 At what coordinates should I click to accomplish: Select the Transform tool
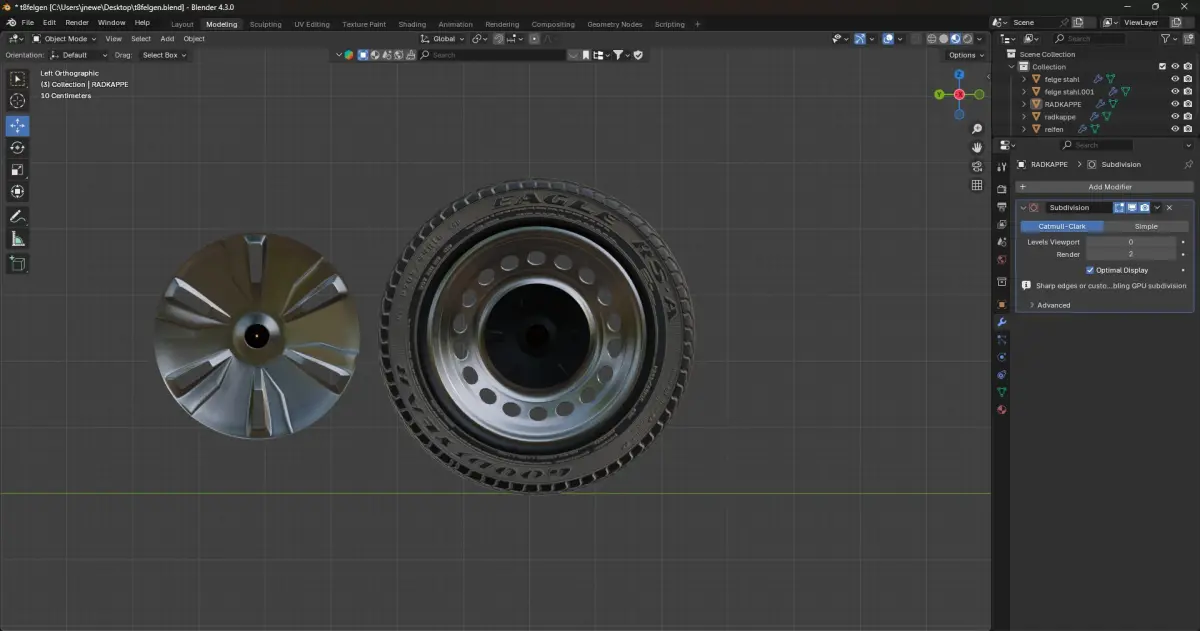pyautogui.click(x=18, y=192)
